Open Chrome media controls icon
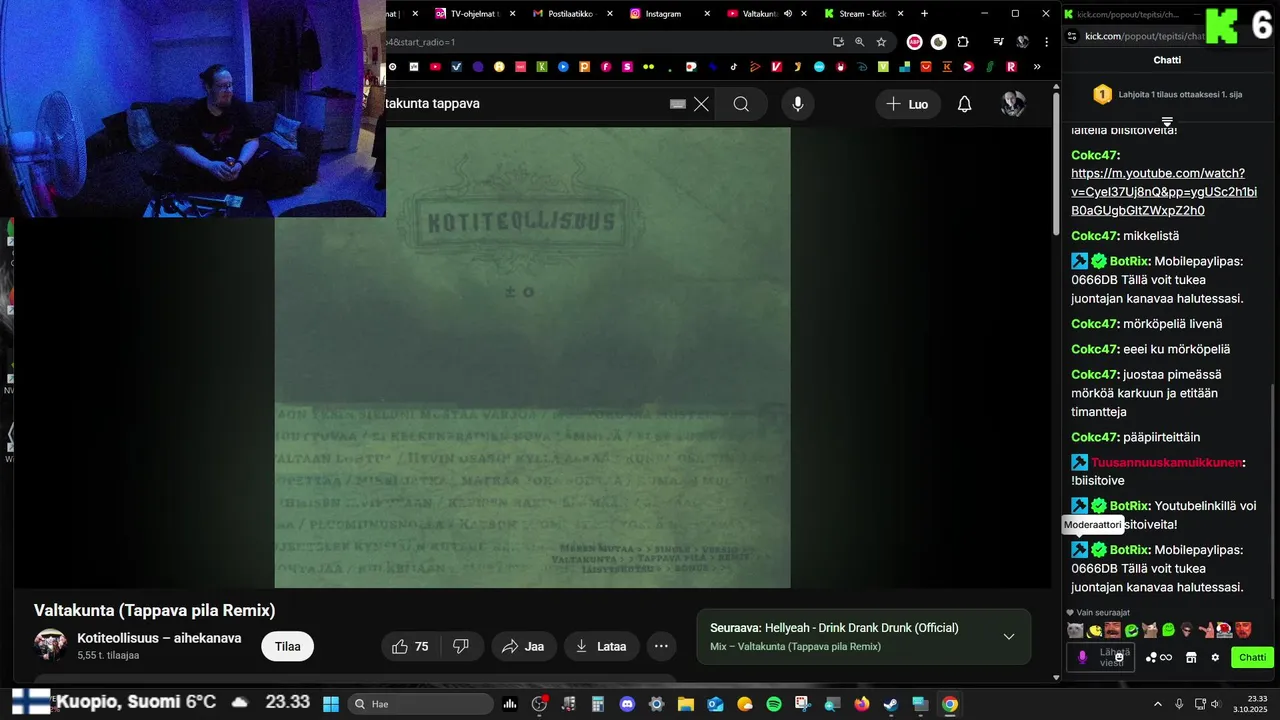Screen dimensions: 1280x720 pyautogui.click(x=998, y=42)
